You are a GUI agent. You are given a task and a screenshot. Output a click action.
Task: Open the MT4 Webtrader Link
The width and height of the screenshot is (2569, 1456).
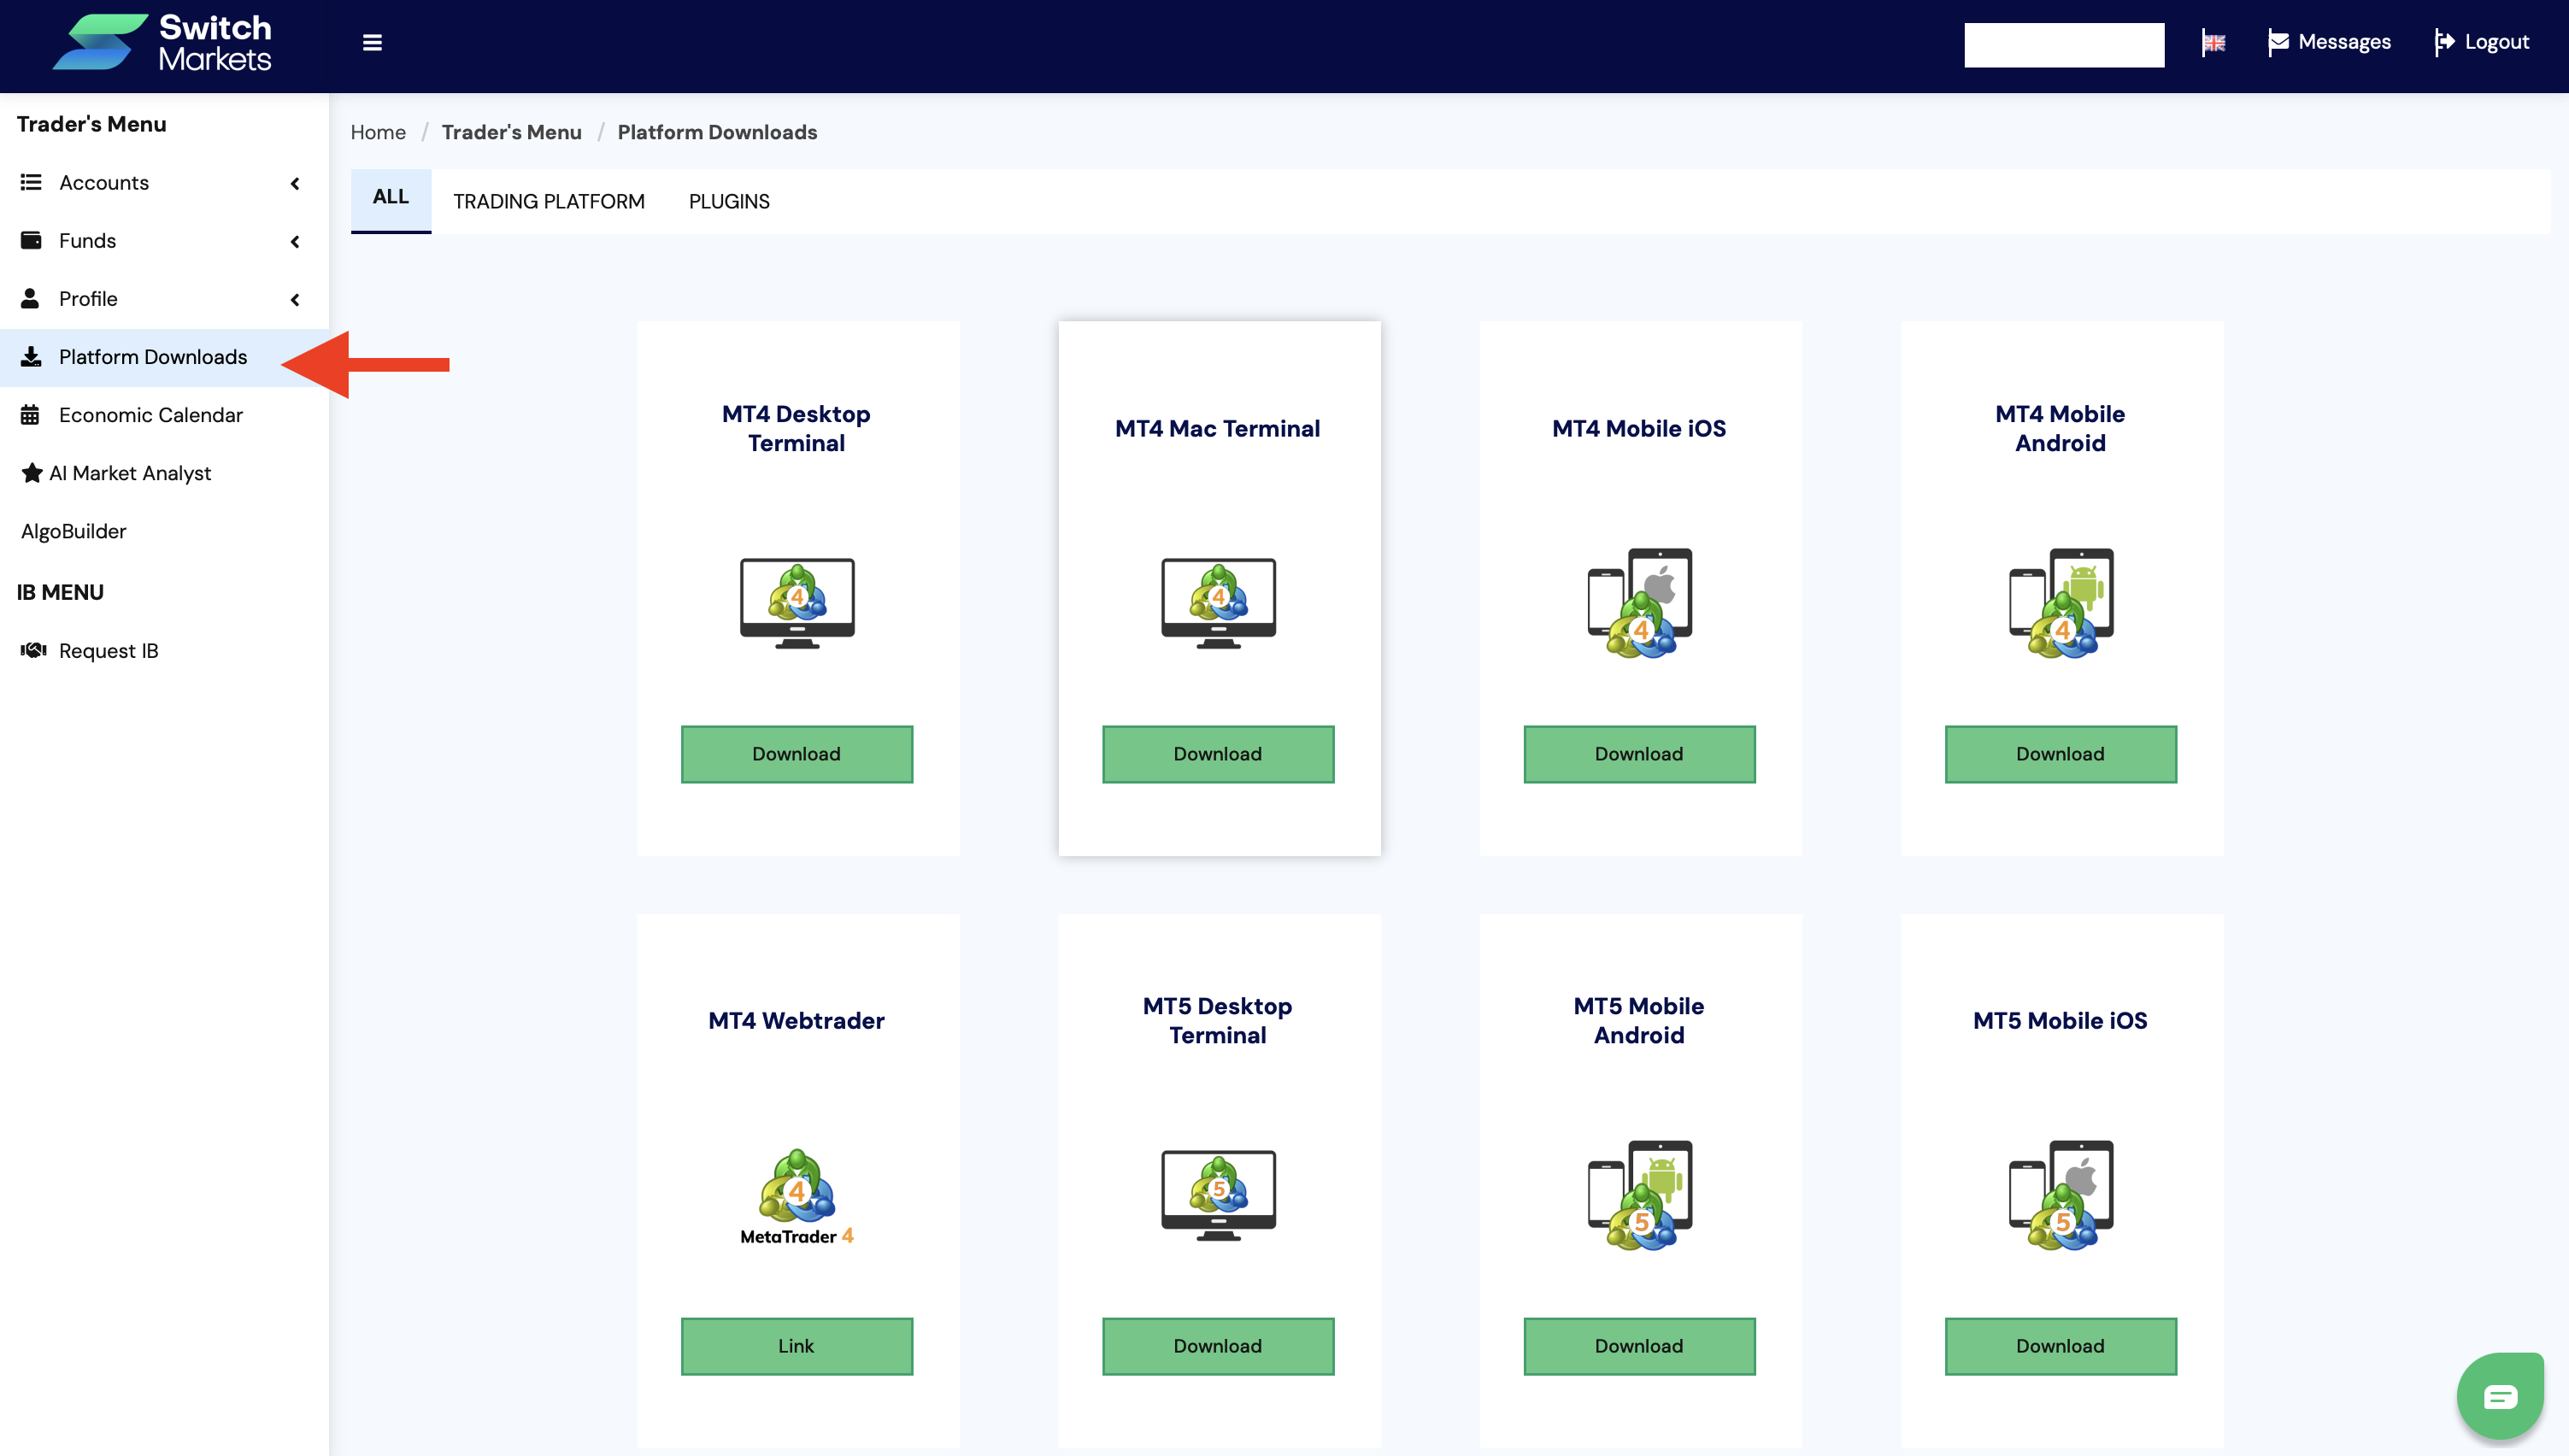tap(796, 1346)
